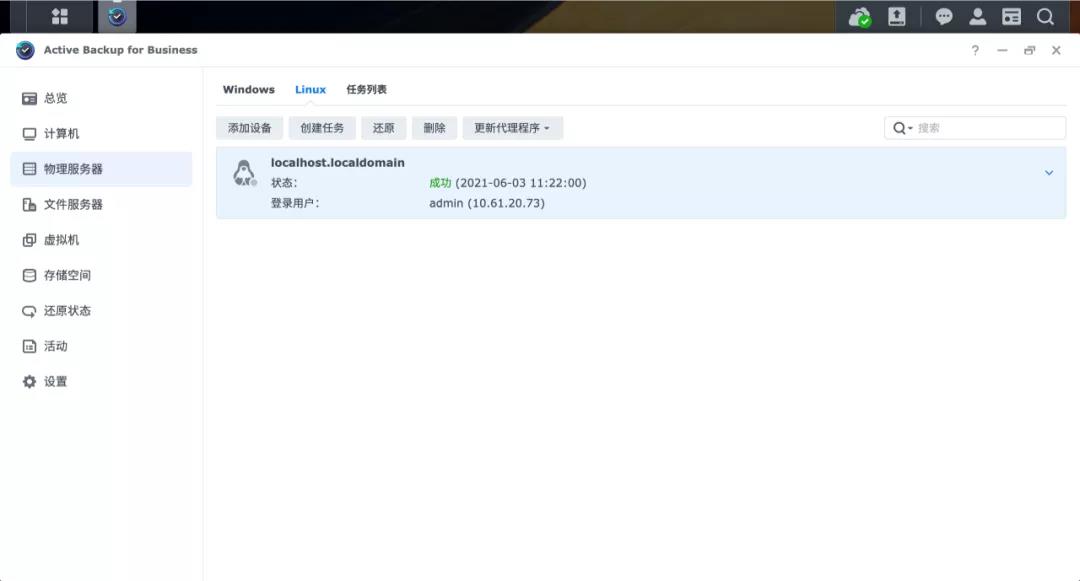Open widgets panel icon
Screen dimensions: 1080x581
coord(1011,17)
